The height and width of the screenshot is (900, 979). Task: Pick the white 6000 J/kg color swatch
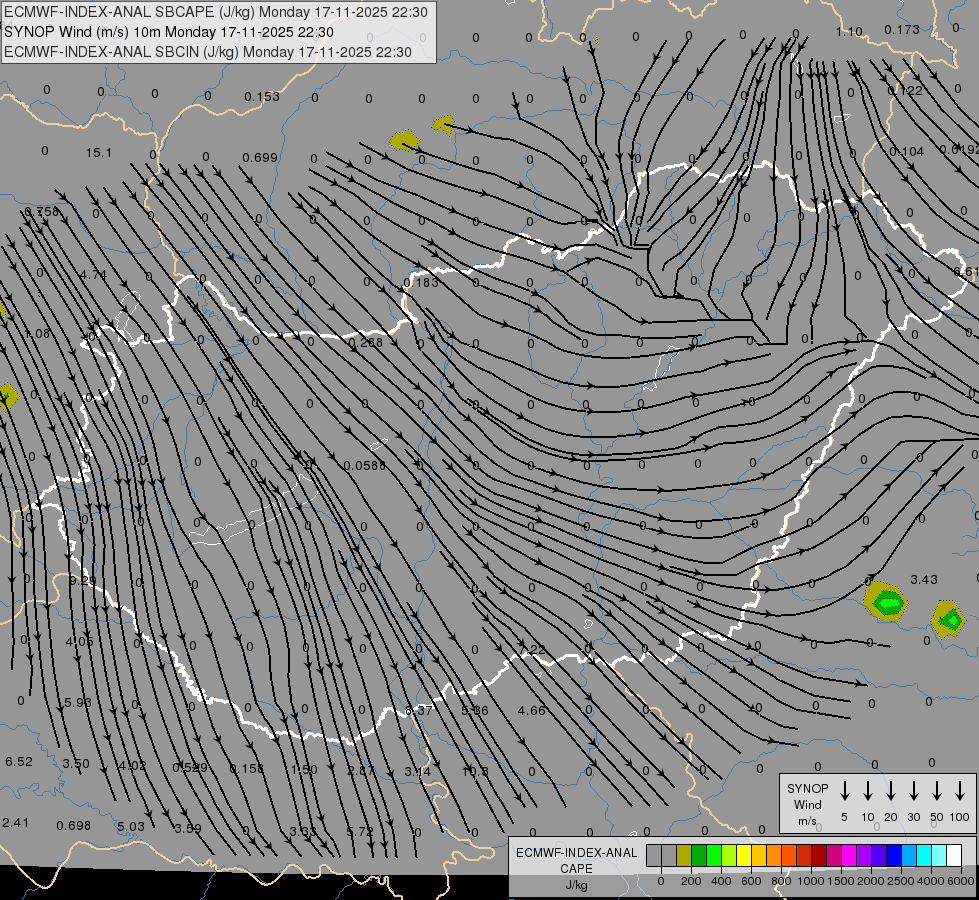coord(954,855)
